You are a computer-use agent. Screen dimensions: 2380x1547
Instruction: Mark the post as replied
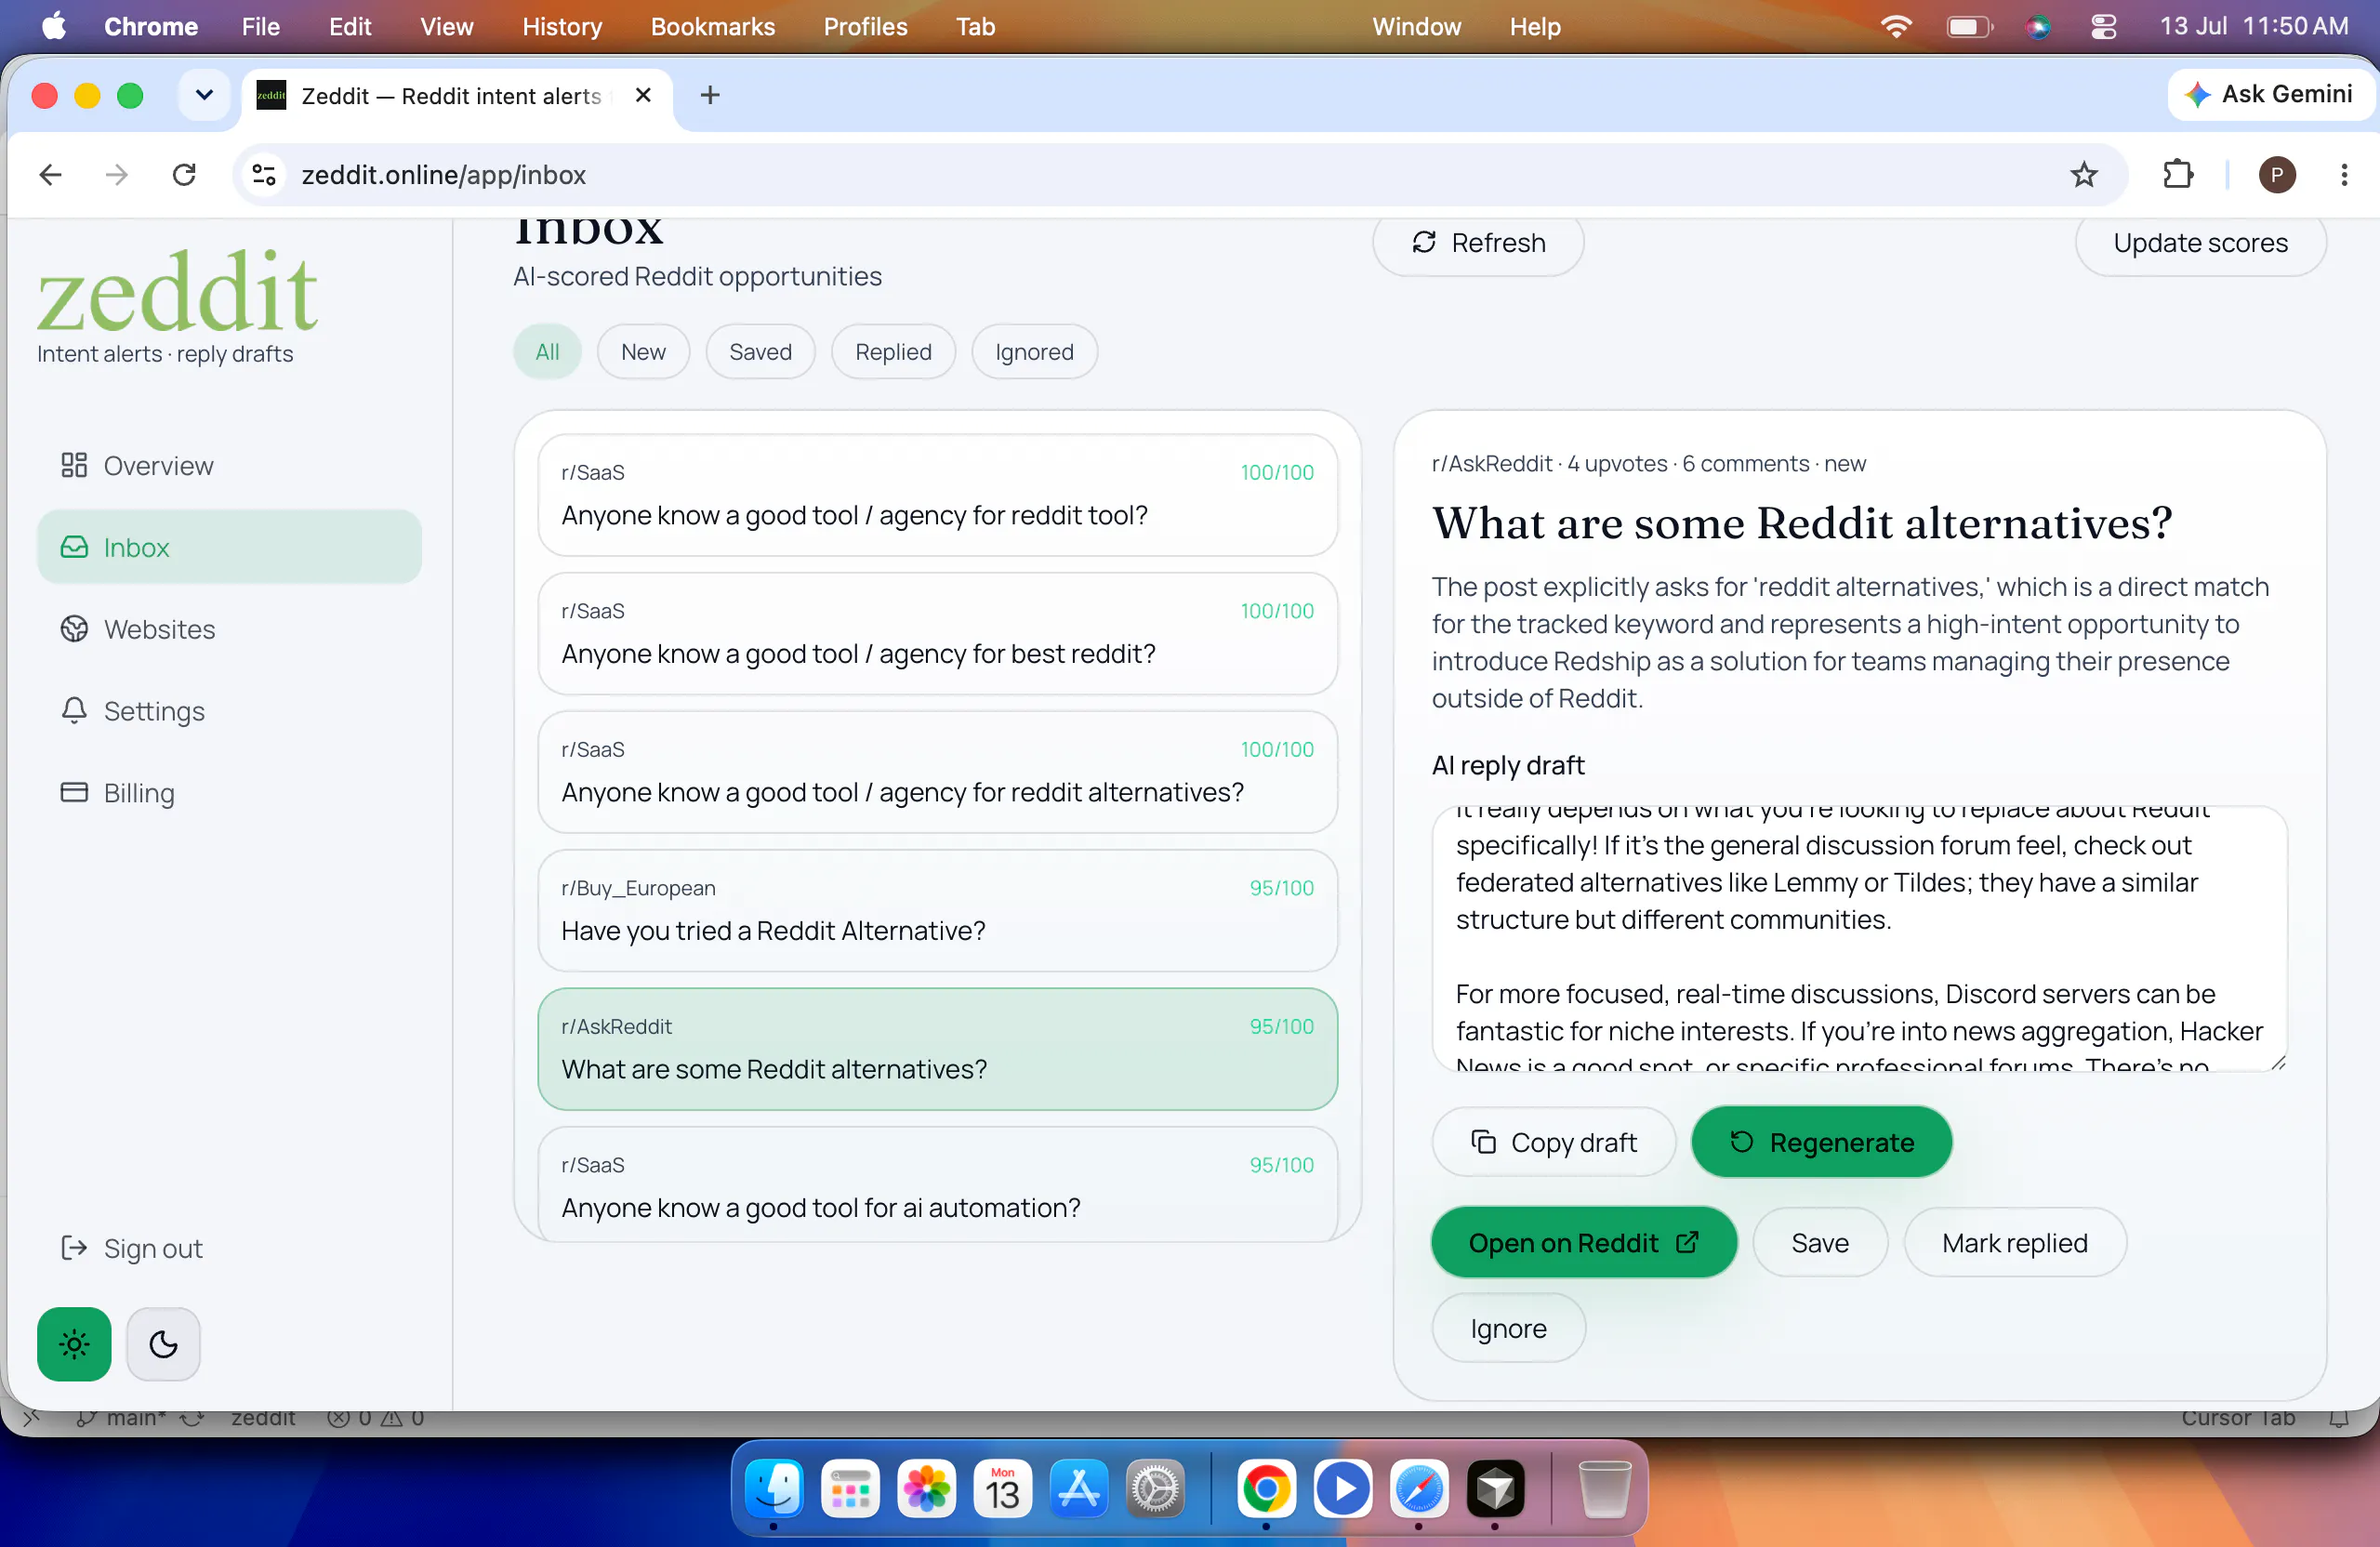[x=2014, y=1243]
